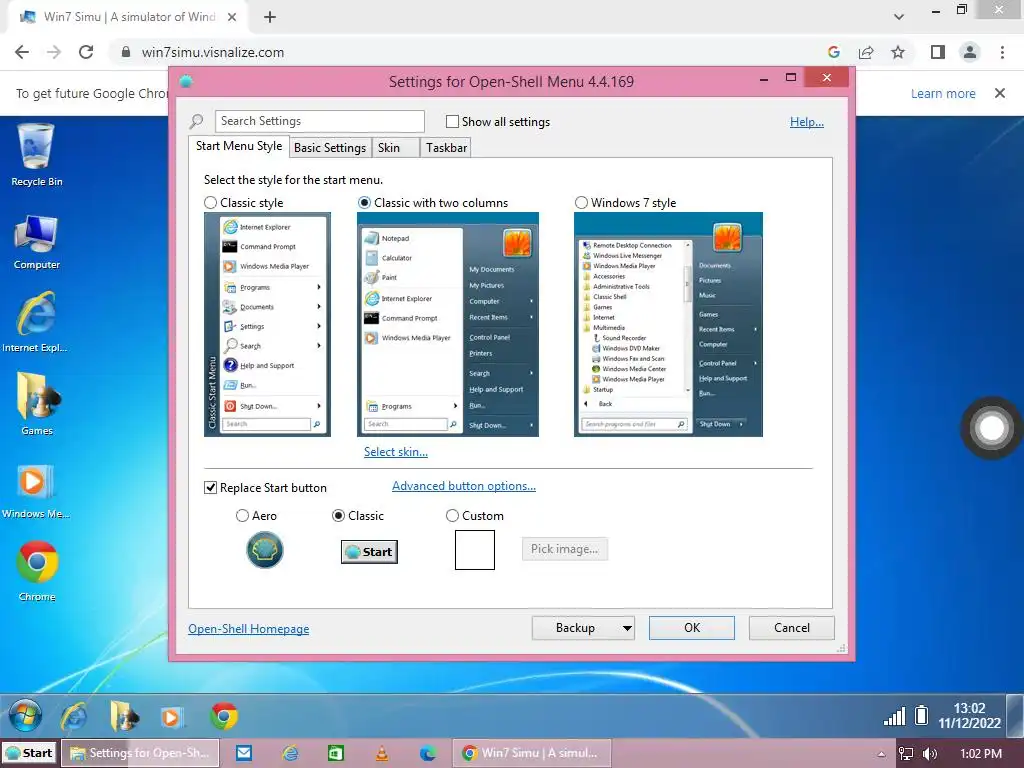The height and width of the screenshot is (768, 1024).
Task: Open the Select skin link
Action: point(396,452)
